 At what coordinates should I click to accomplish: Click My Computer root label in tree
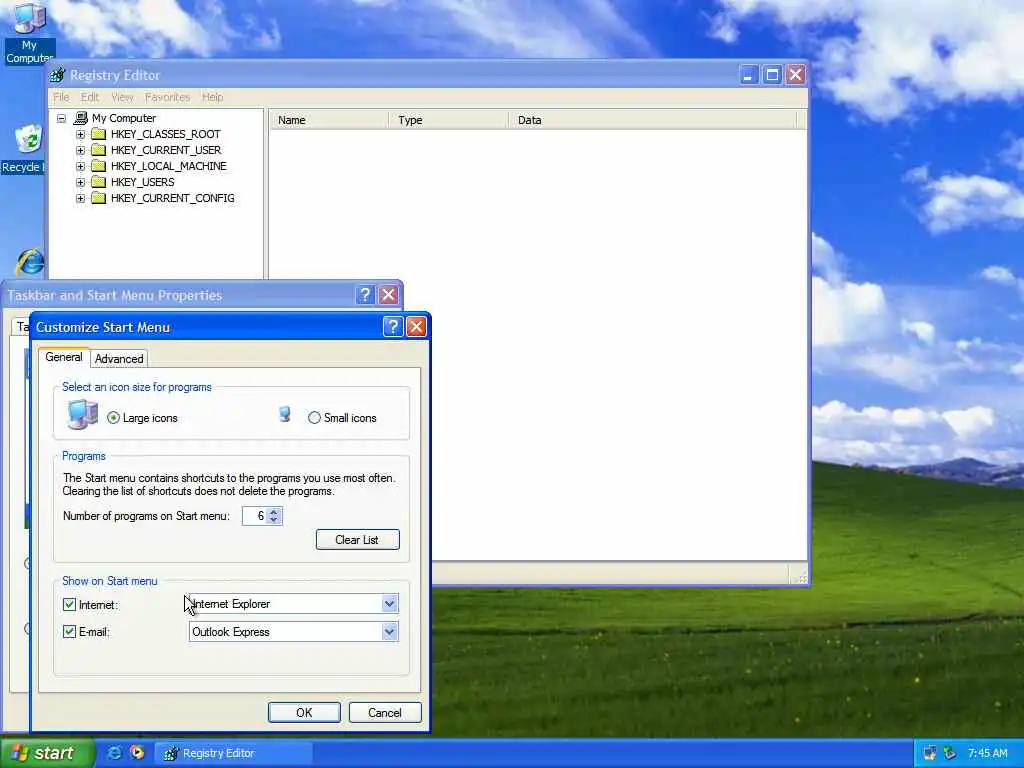pos(124,118)
